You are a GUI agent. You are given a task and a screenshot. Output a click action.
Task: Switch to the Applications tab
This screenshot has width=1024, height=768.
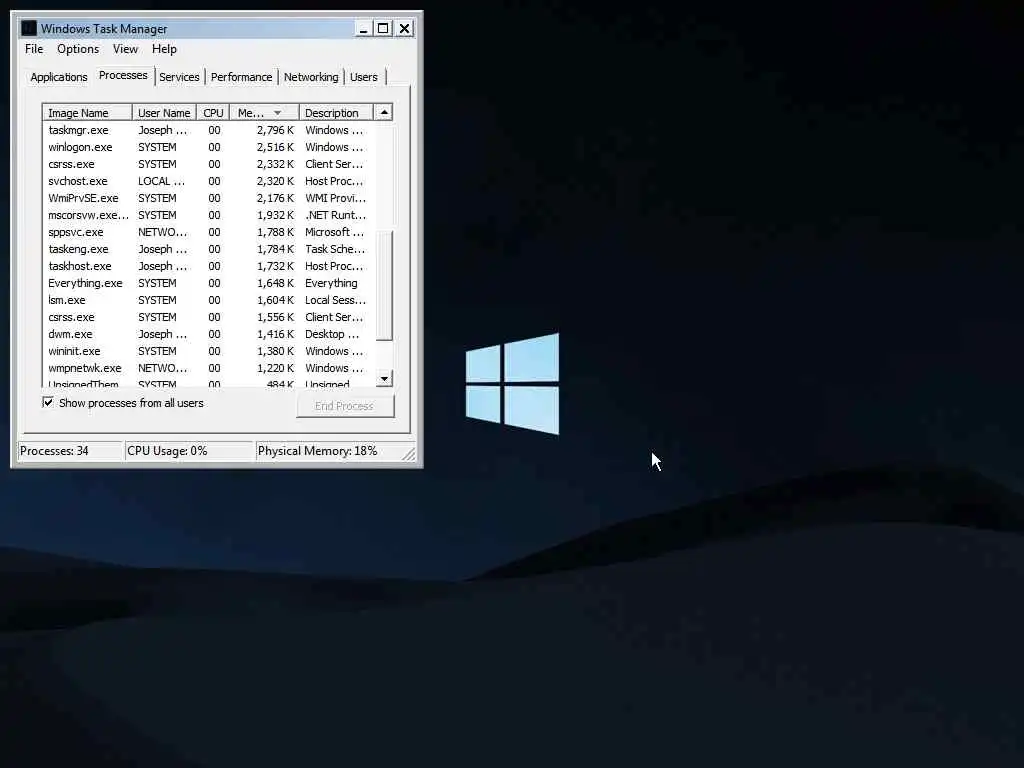click(x=59, y=77)
